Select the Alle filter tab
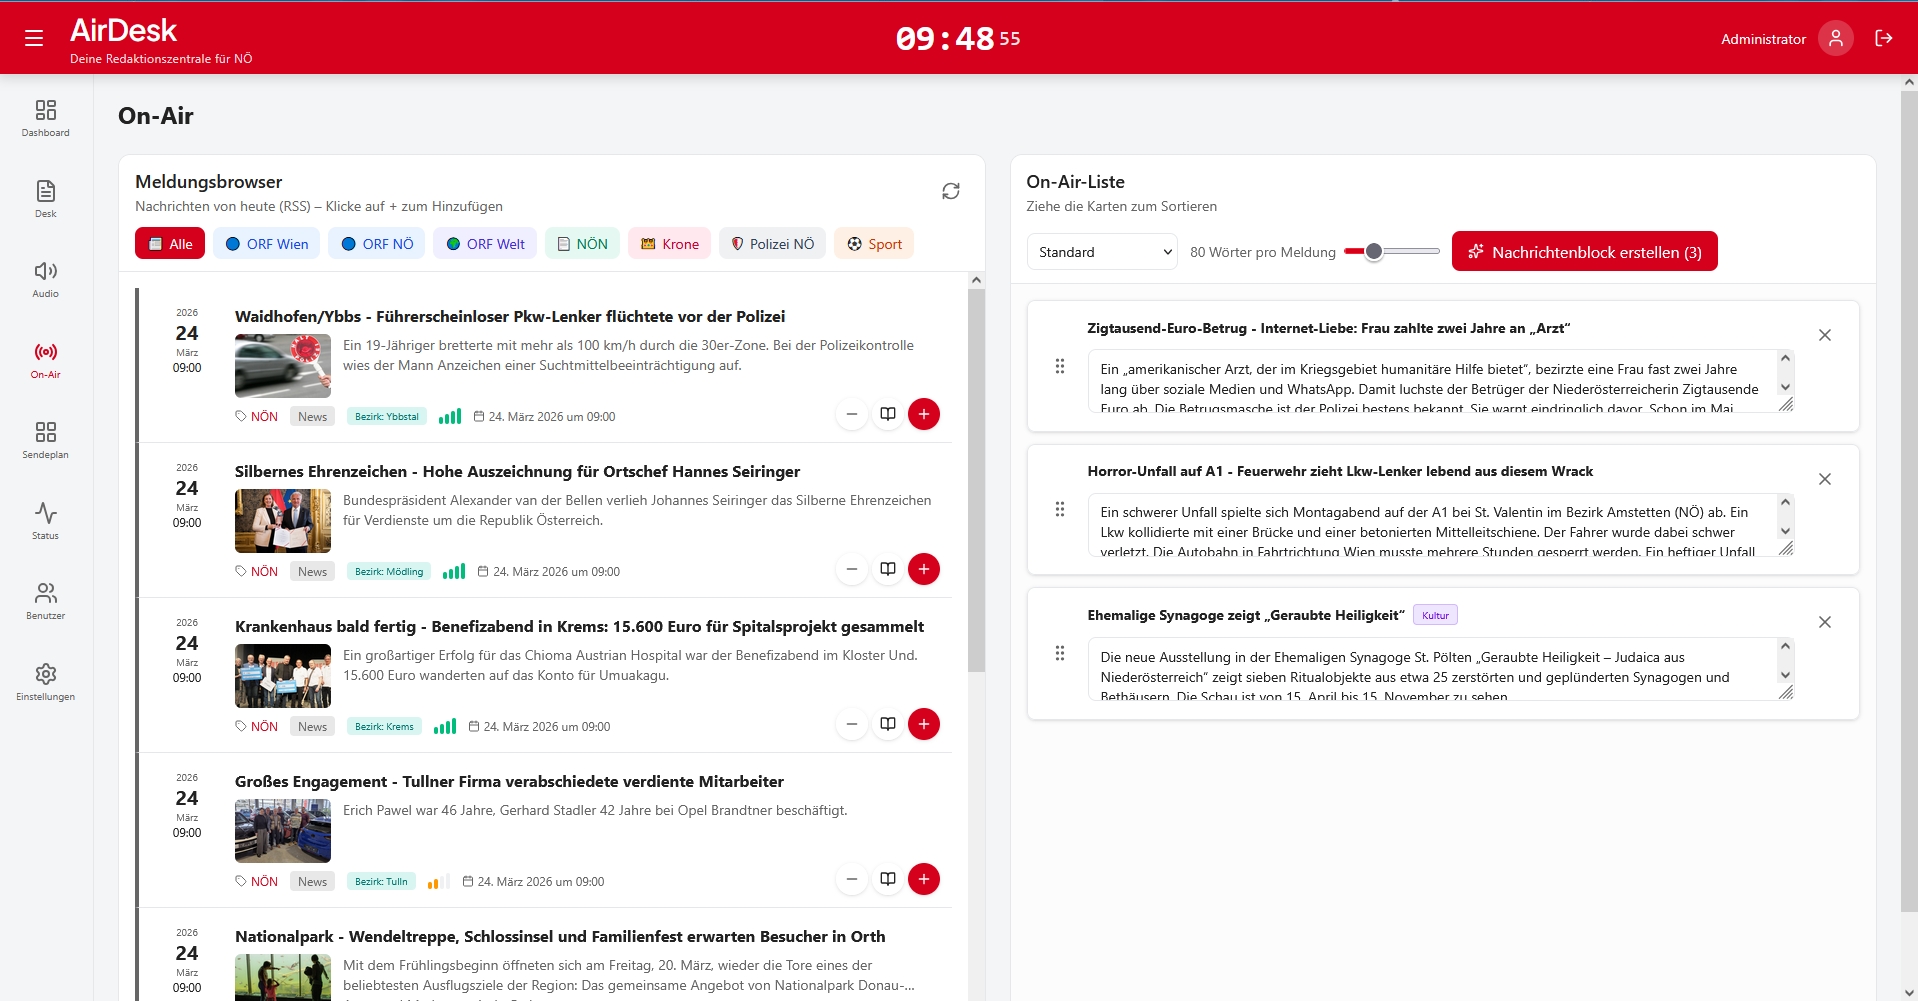 click(x=170, y=244)
